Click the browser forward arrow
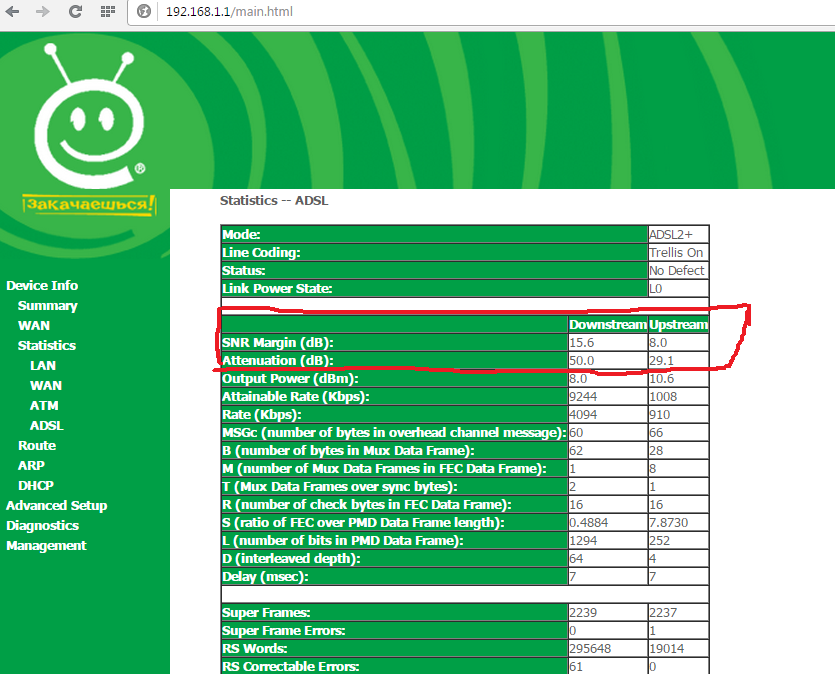Image resolution: width=835 pixels, height=674 pixels. tap(43, 12)
